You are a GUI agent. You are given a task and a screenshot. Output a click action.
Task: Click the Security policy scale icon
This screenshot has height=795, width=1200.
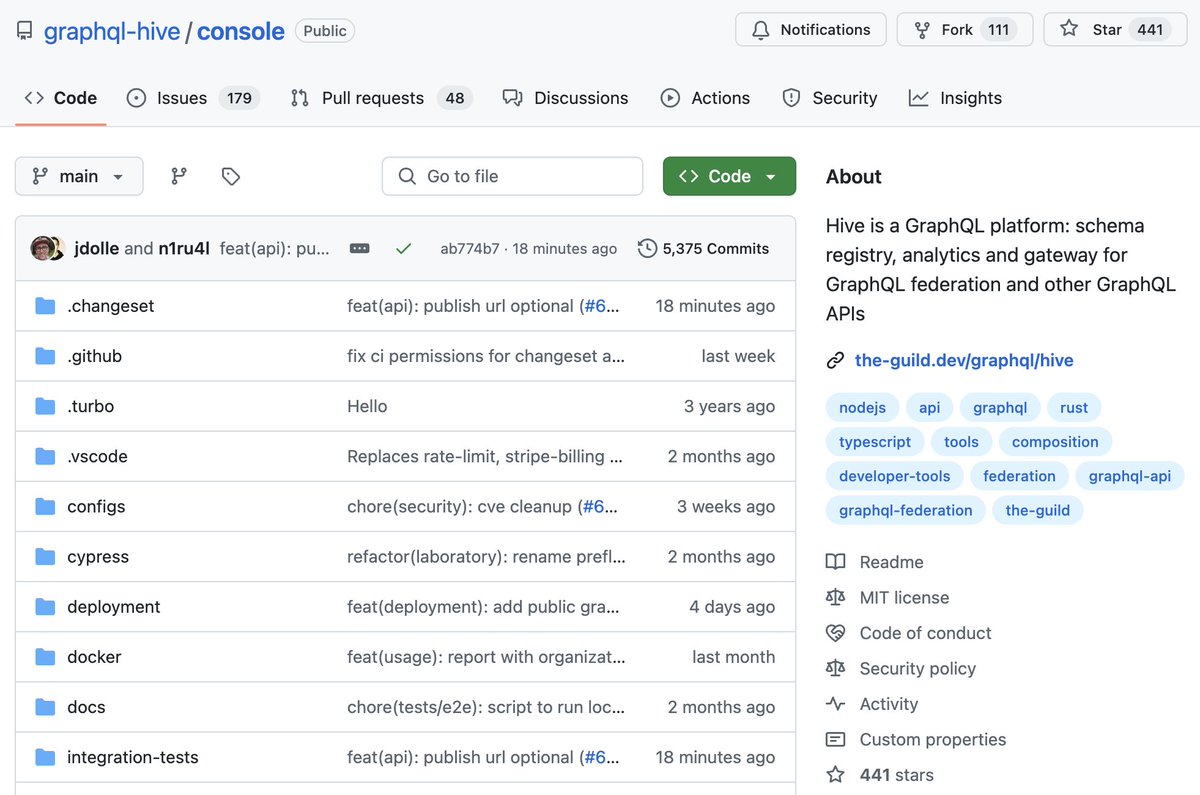tap(835, 668)
